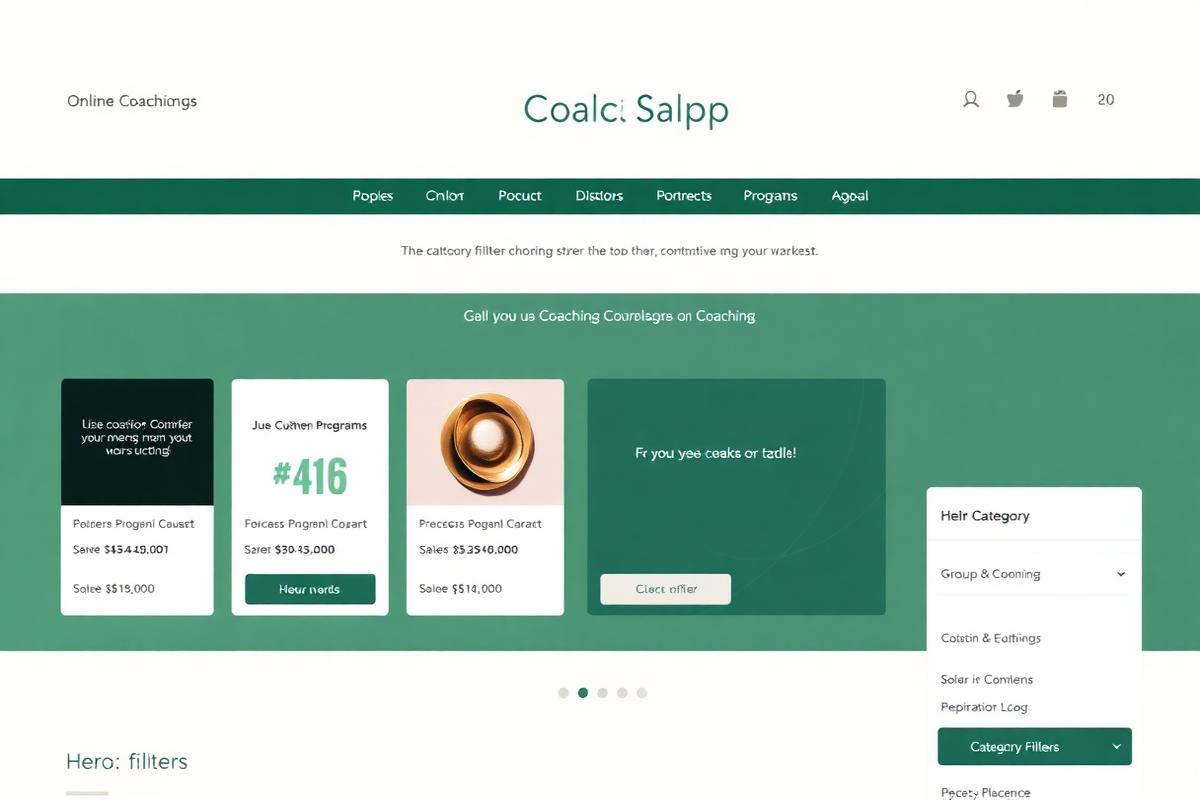This screenshot has height=800, width=1200.
Task: Open the Portrects menu item
Action: (x=684, y=196)
